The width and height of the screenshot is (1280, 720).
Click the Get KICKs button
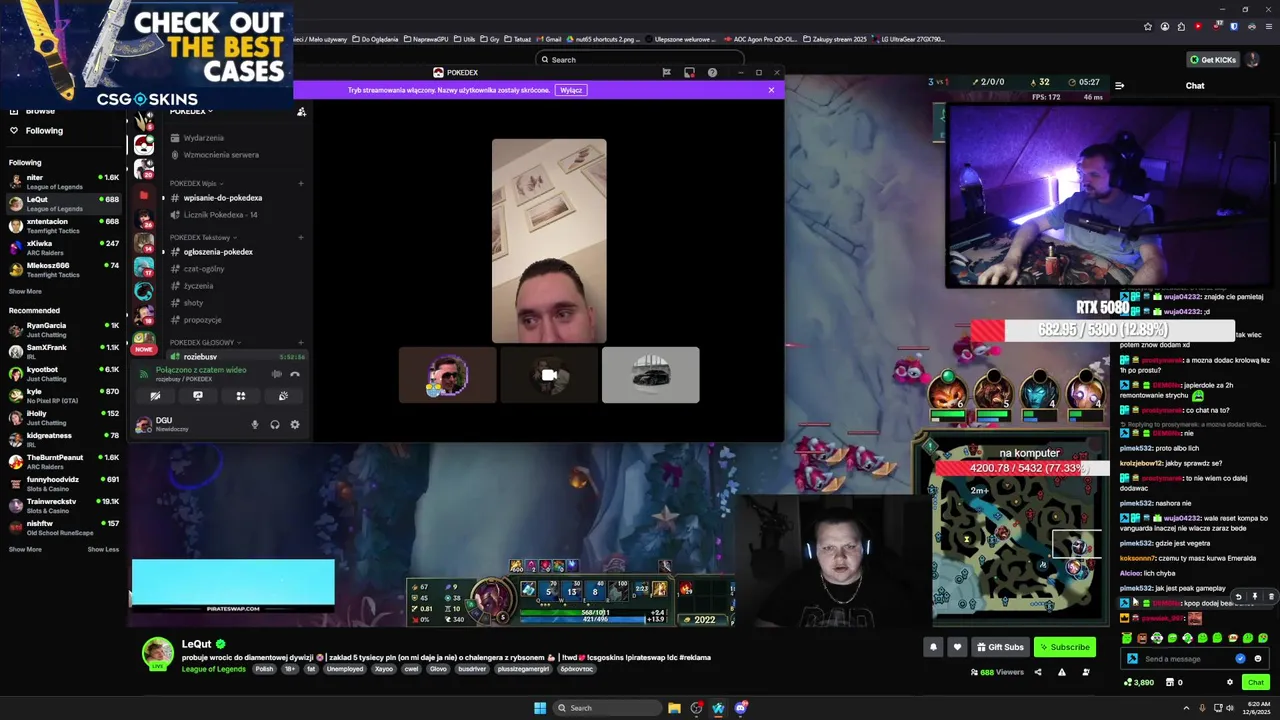click(x=1213, y=60)
